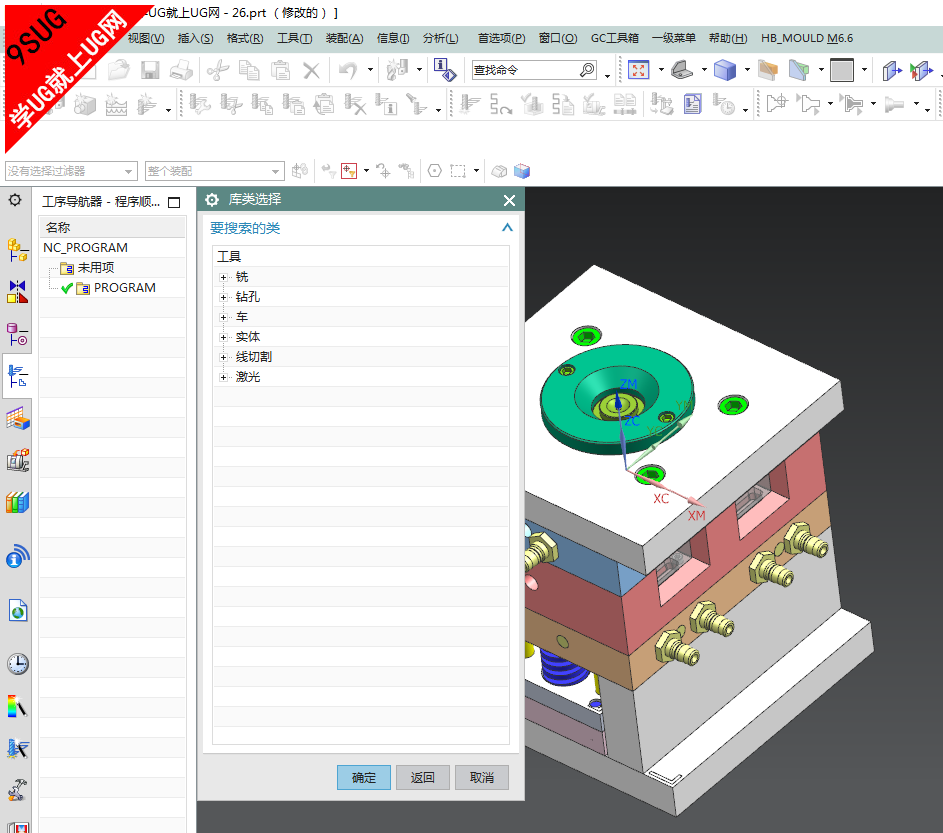
Task: Click the Copy toolbar icon
Action: pos(249,70)
